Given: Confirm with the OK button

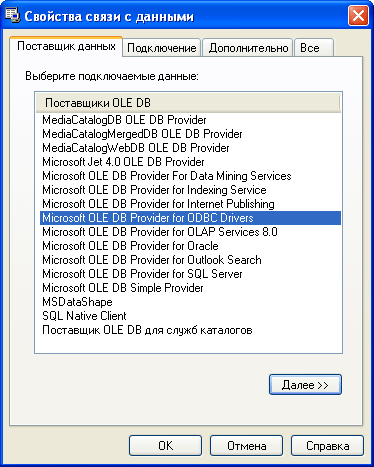Looking at the screenshot, I should tap(165, 446).
